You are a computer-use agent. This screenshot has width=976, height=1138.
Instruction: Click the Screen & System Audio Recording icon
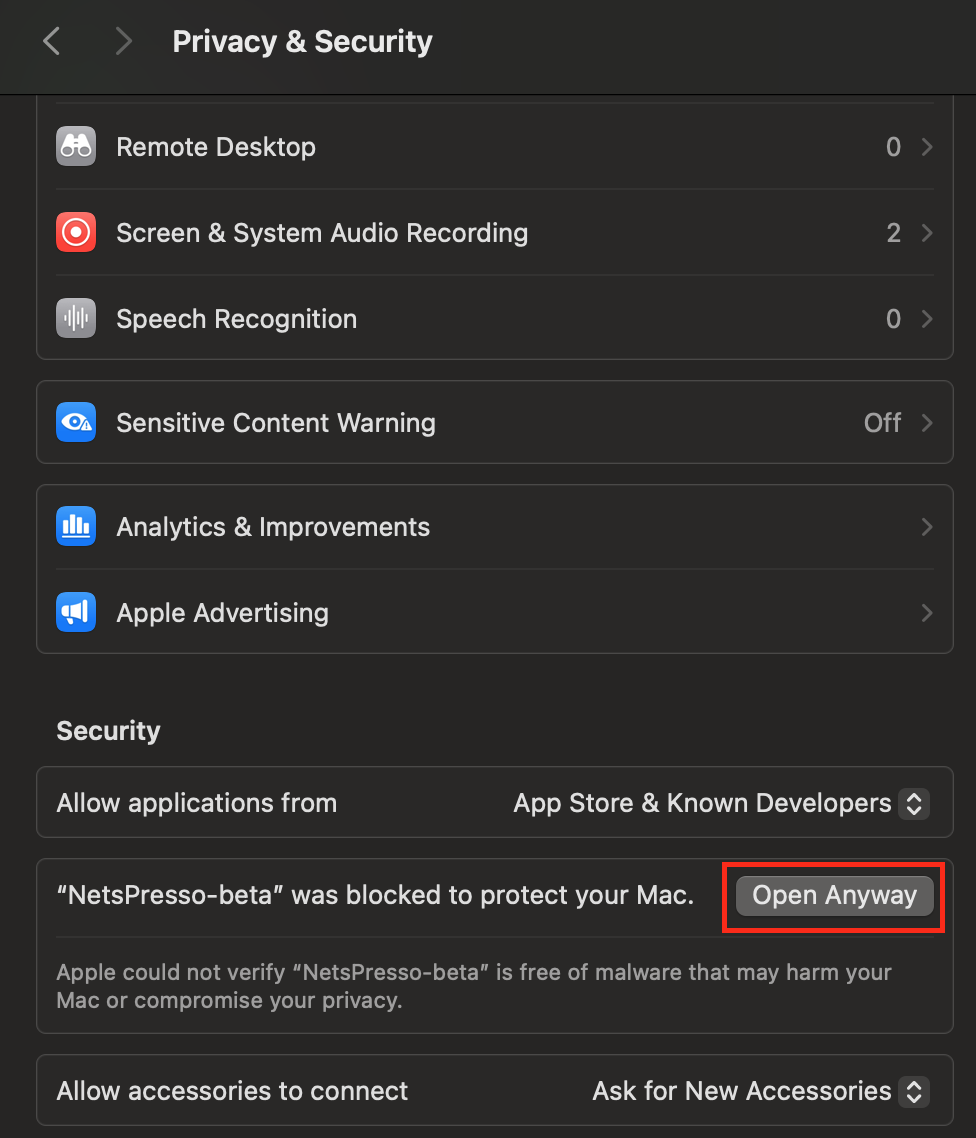tap(76, 232)
